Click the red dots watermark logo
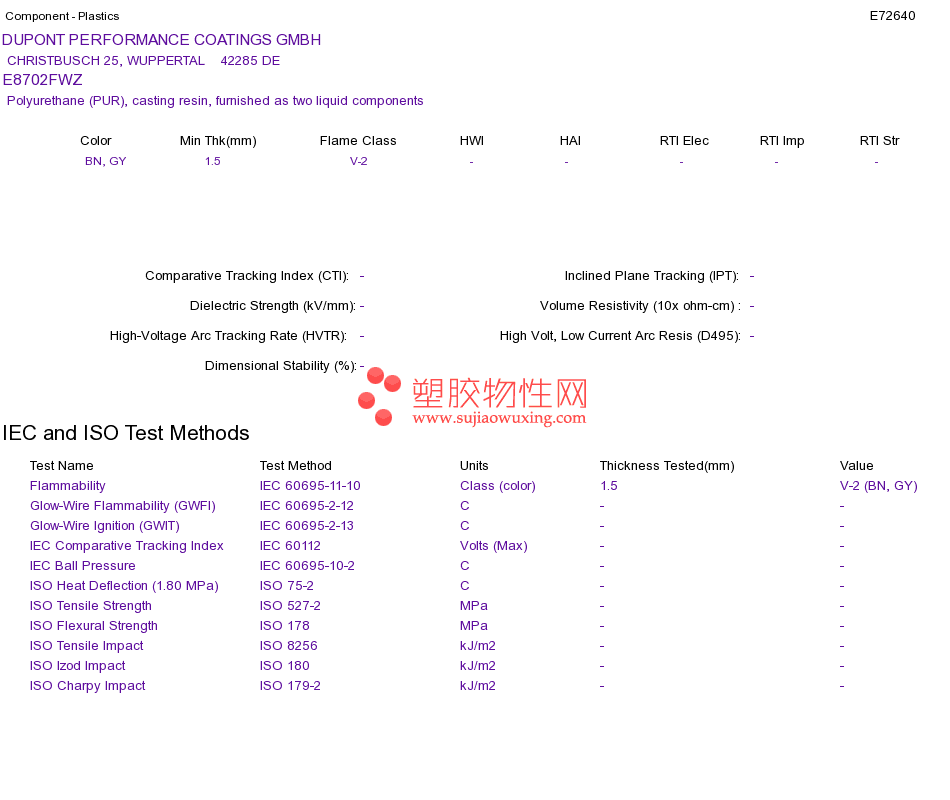The width and height of the screenshot is (950, 800). [x=379, y=396]
